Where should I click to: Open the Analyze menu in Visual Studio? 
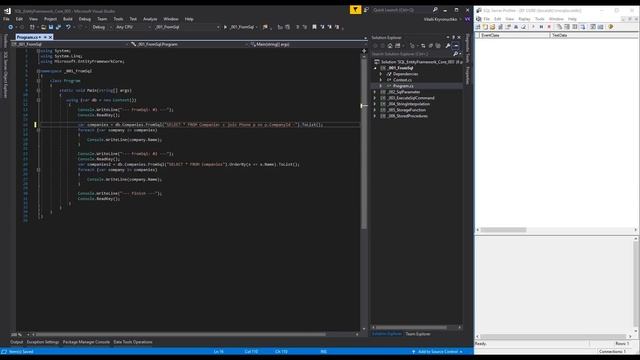tap(150, 19)
